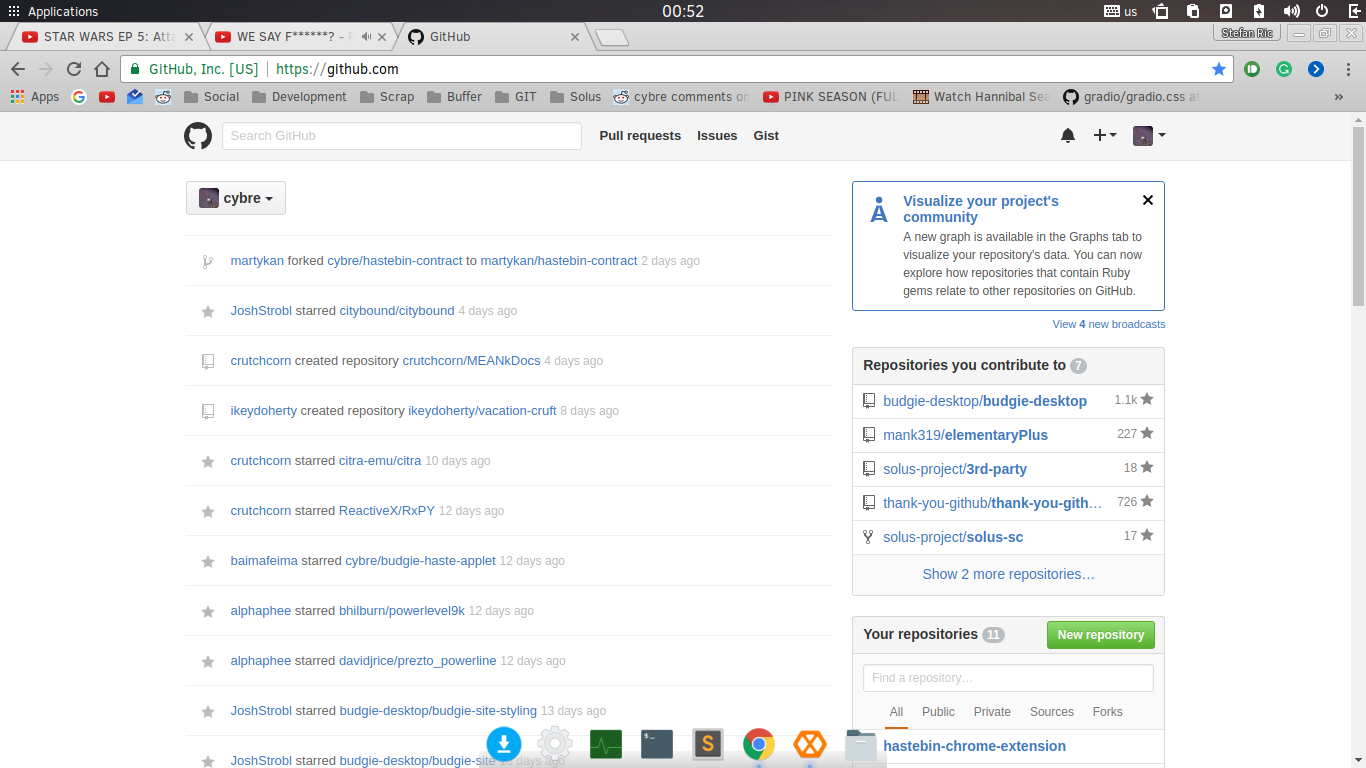Open the volume indicator in system panel

1291,11
